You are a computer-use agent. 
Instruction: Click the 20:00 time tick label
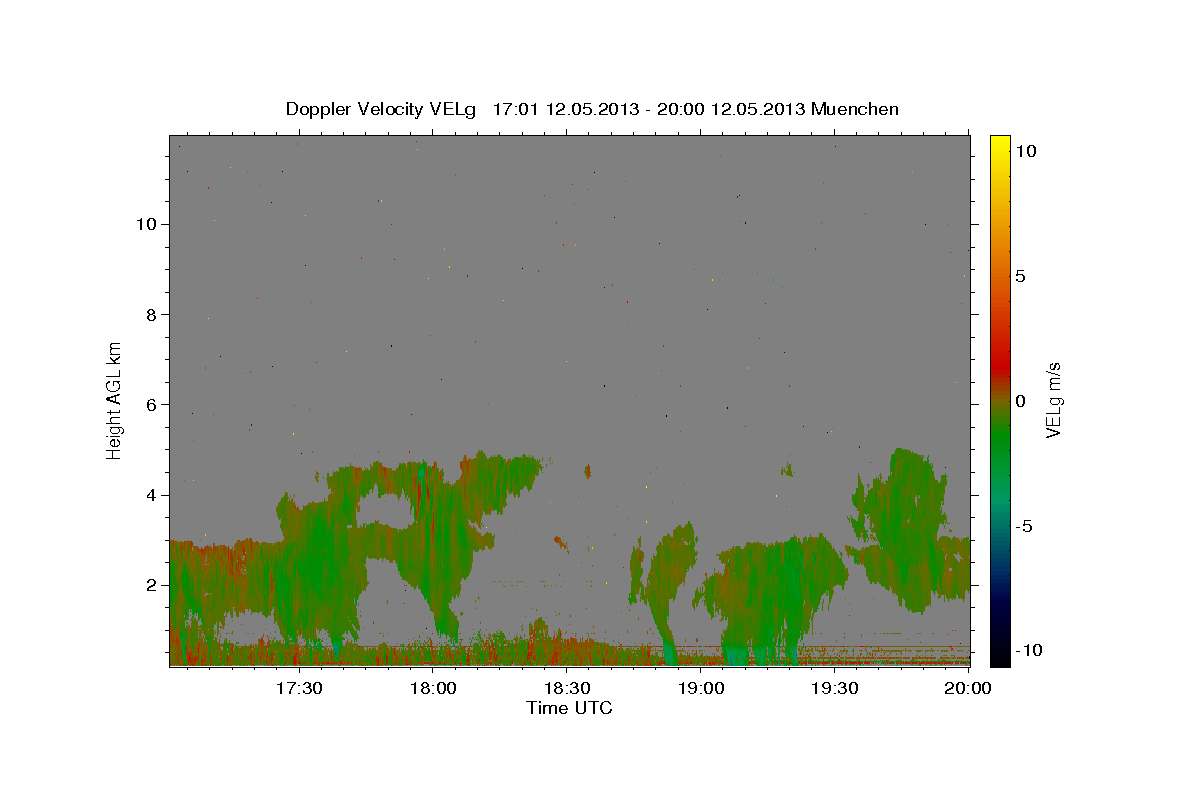coord(968,688)
